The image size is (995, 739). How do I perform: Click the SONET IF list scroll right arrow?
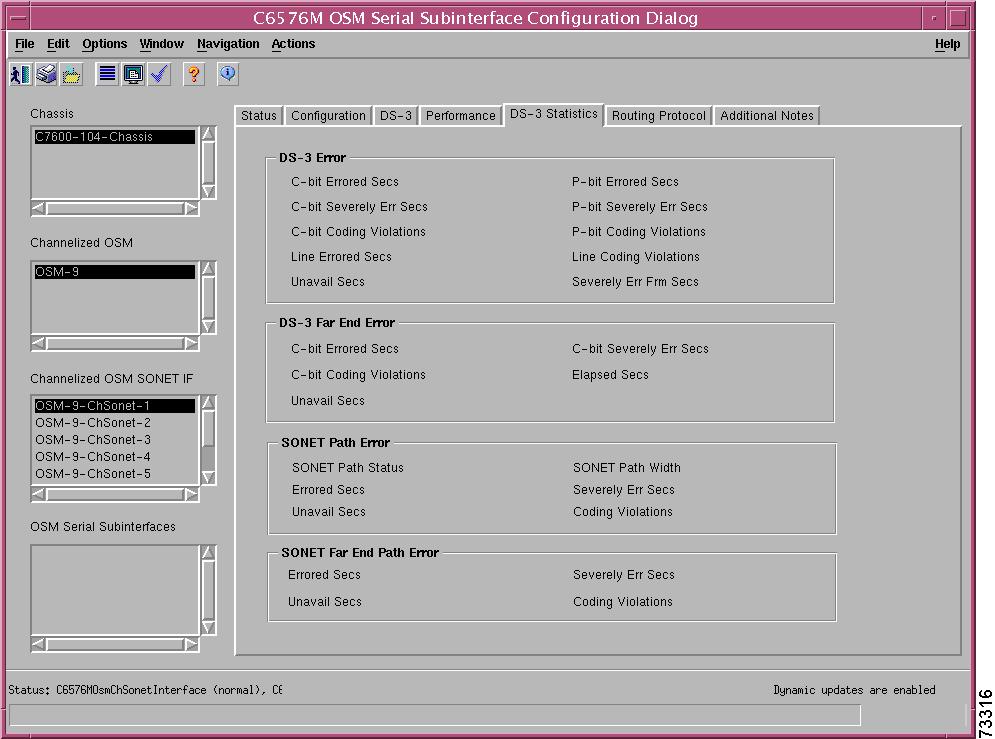(x=192, y=494)
